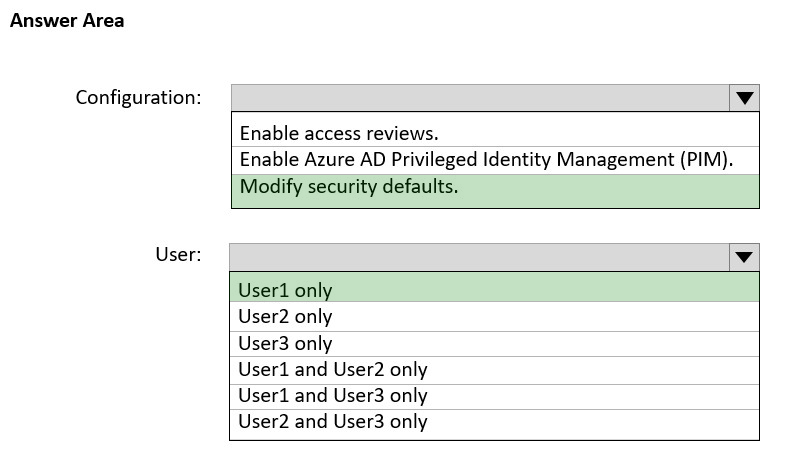Image resolution: width=791 pixels, height=466 pixels.
Task: Open the Configuration dropdown arrow
Action: pos(744,98)
